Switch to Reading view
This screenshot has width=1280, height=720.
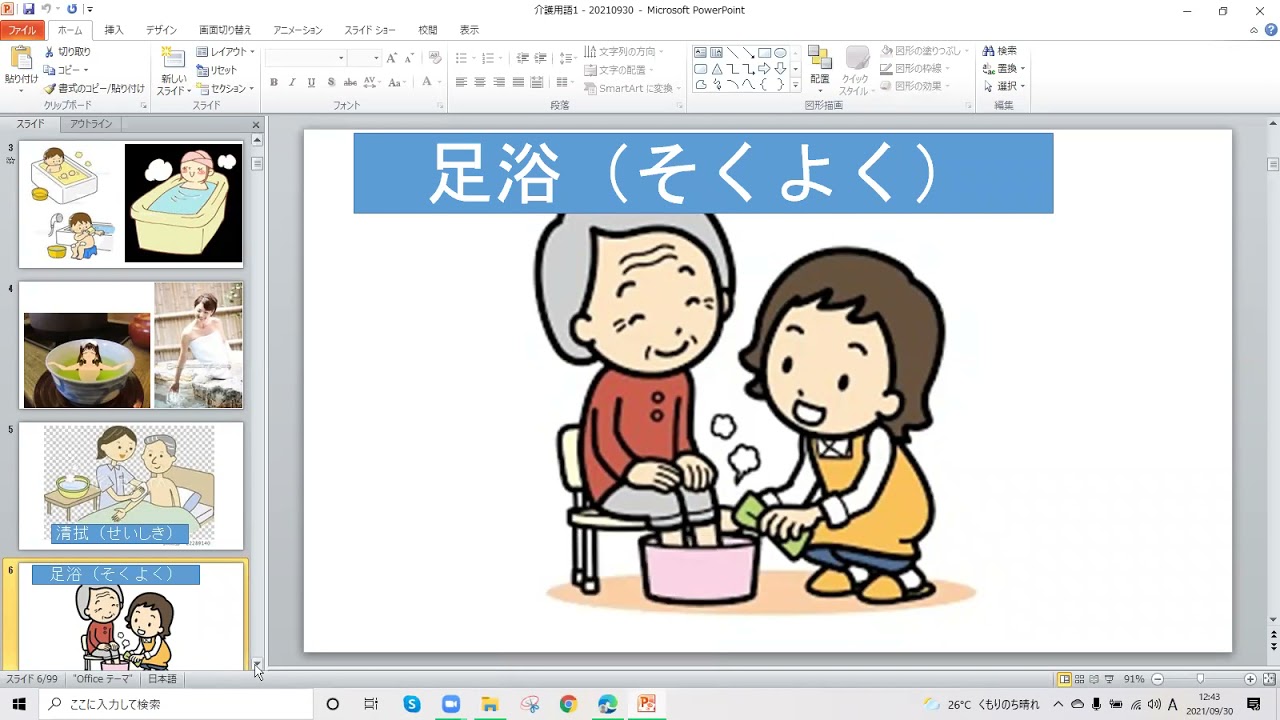(1093, 679)
